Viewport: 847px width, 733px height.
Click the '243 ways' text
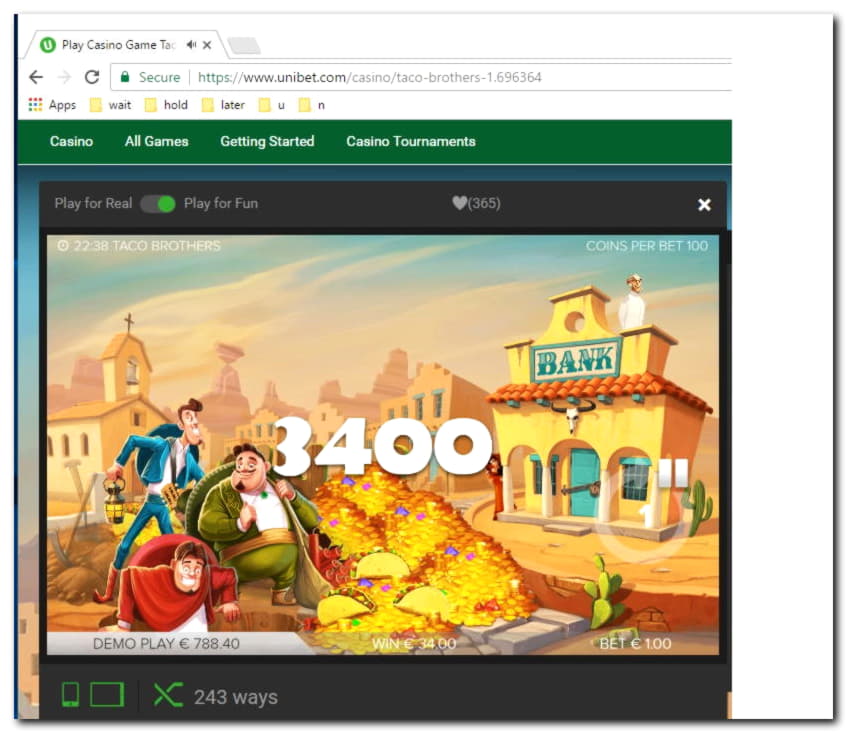click(236, 697)
